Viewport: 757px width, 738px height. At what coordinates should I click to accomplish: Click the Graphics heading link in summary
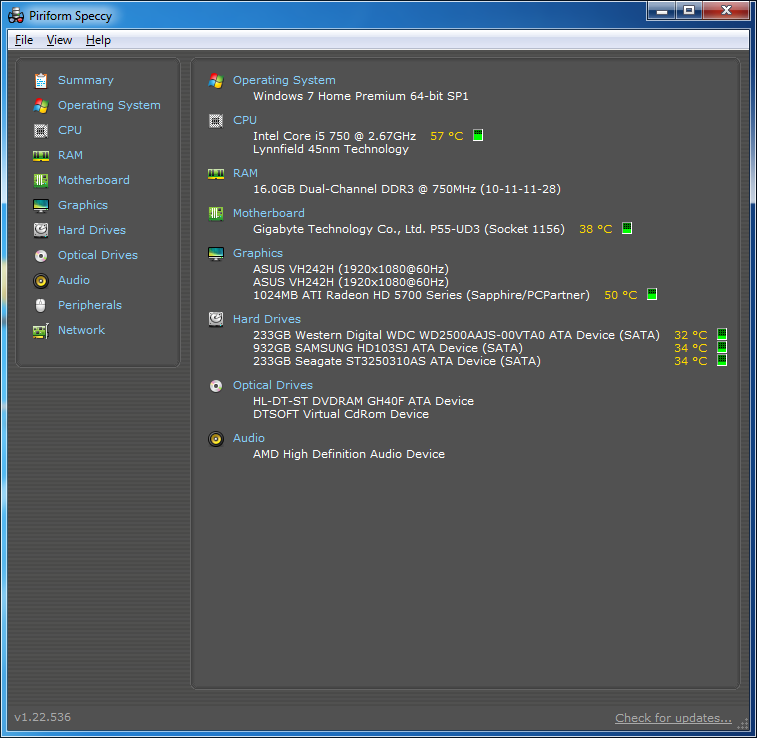(x=258, y=253)
